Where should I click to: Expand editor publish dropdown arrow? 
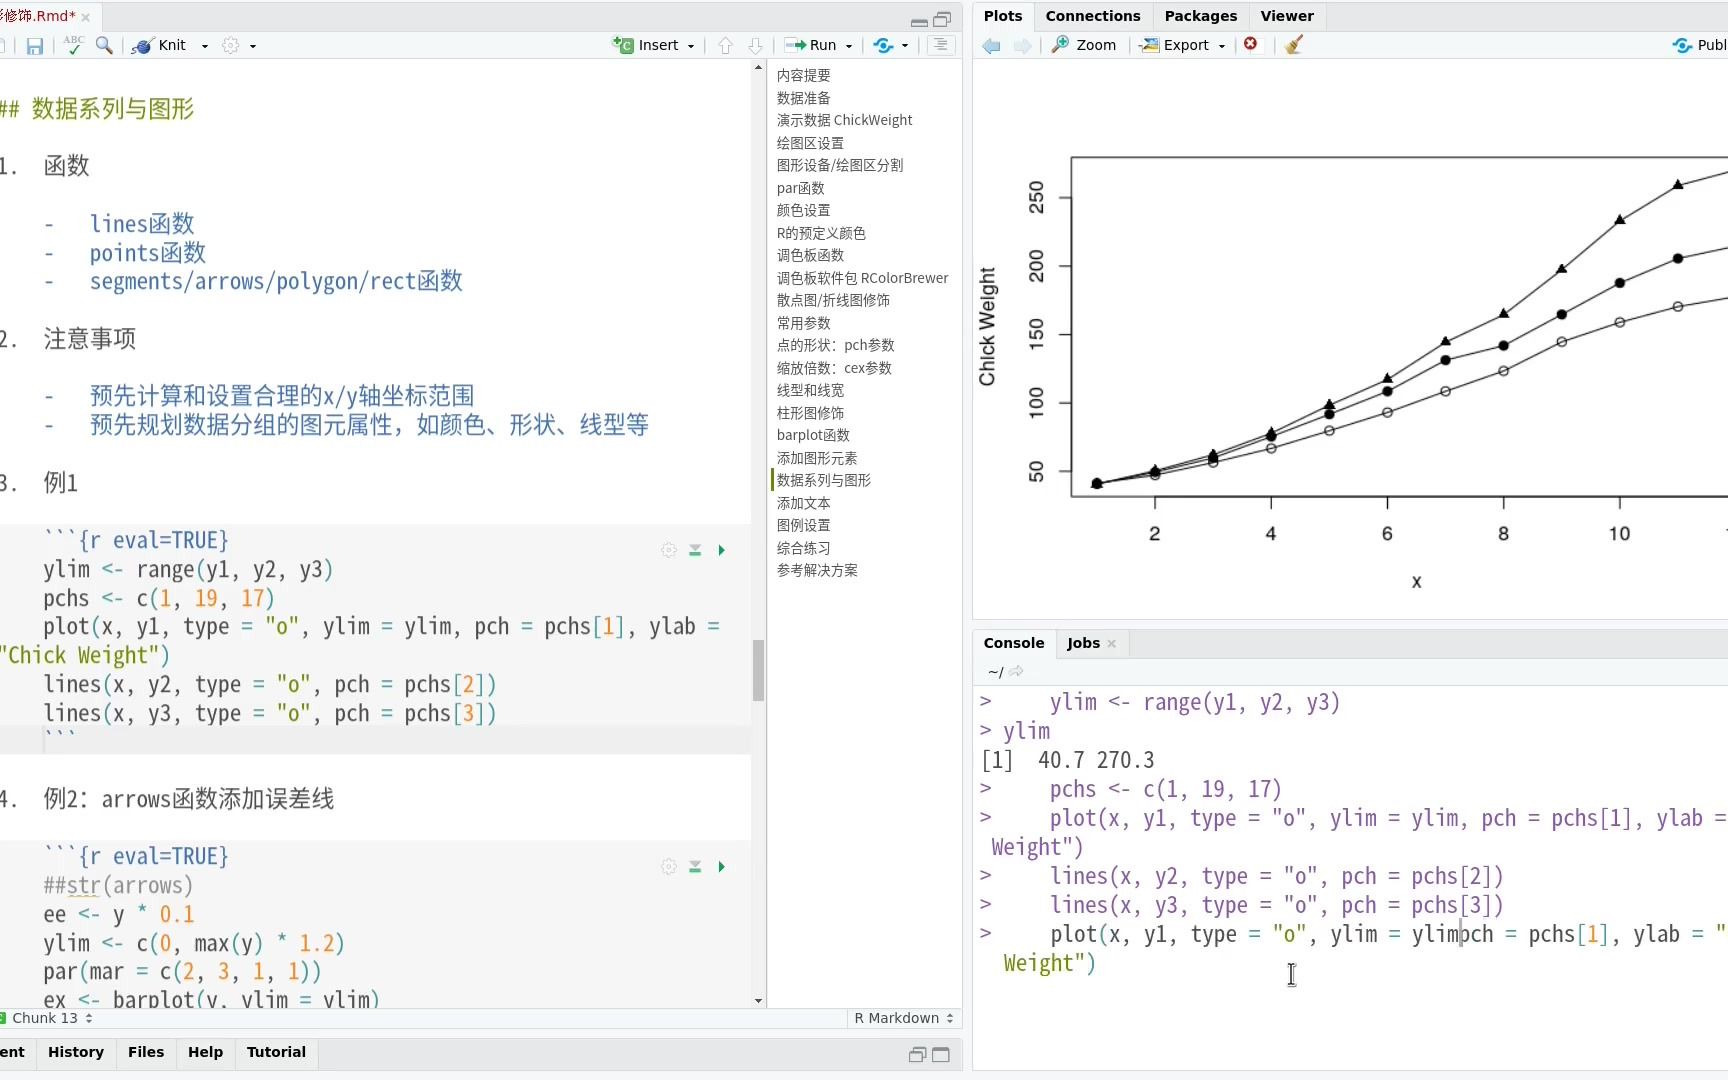tap(905, 46)
